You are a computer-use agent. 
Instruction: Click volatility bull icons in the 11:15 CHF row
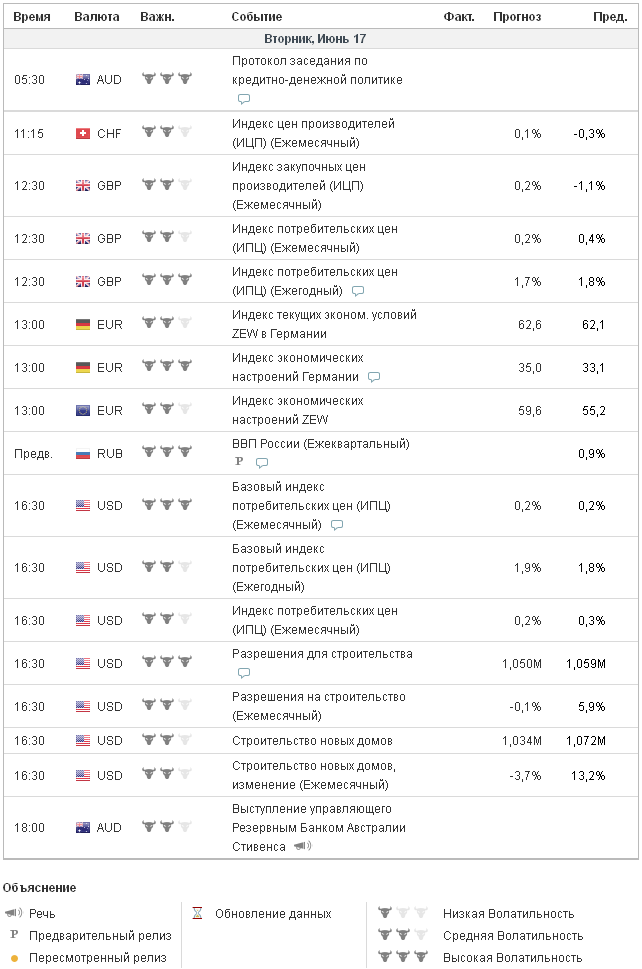[166, 132]
